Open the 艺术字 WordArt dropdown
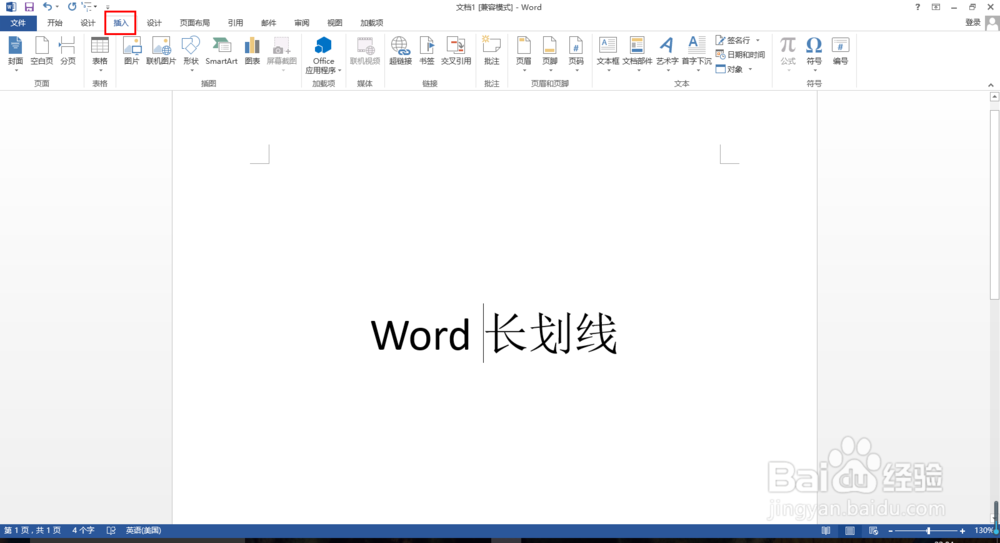 pyautogui.click(x=667, y=70)
